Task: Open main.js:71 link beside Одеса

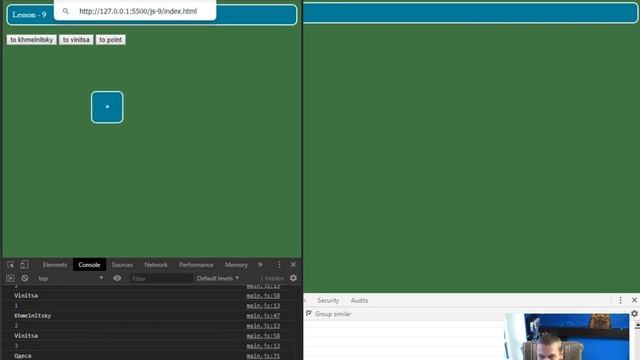Action: [263, 356]
